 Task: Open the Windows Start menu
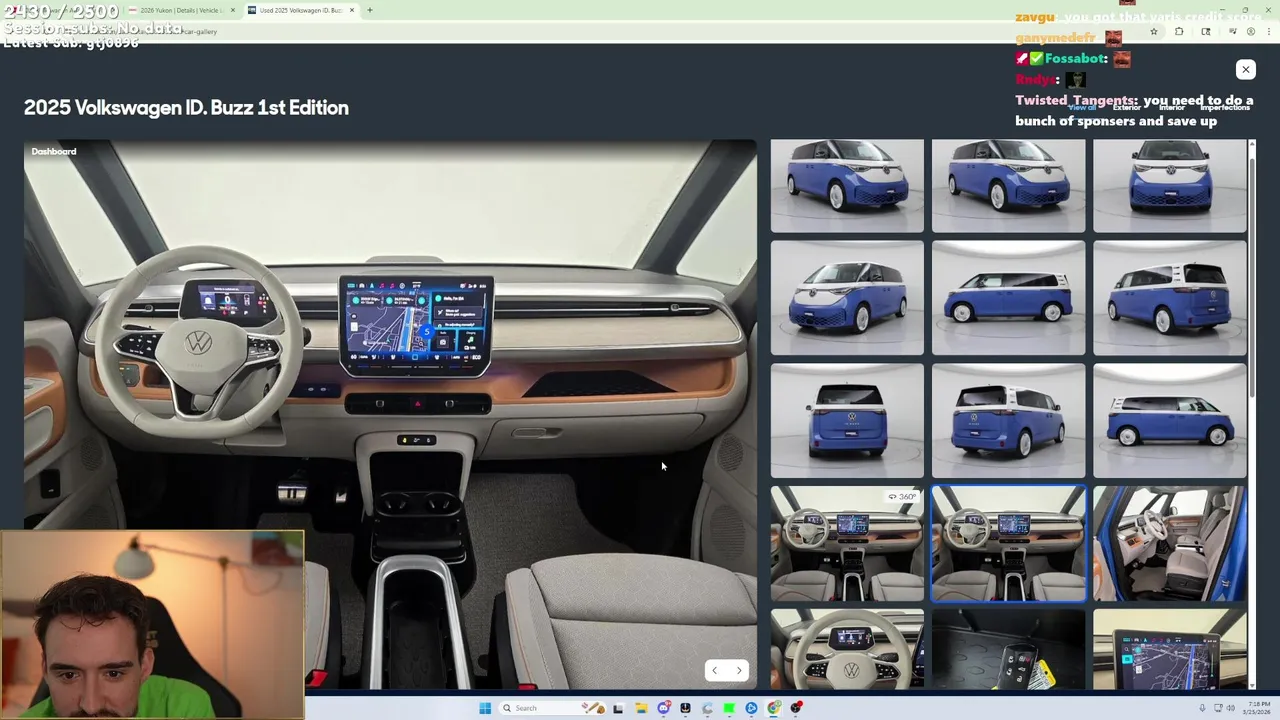(485, 708)
